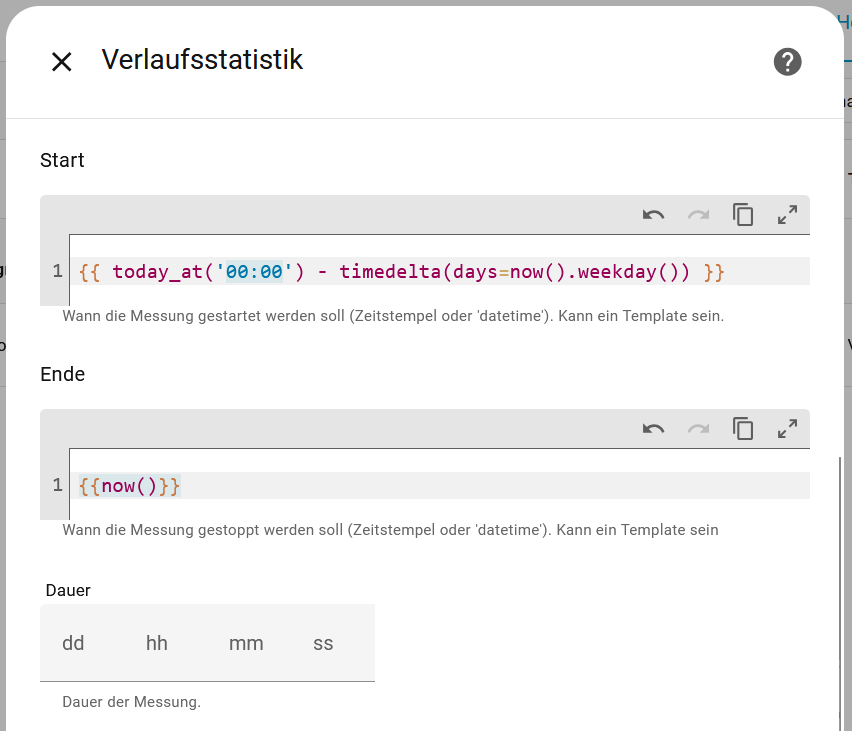Focus the hh hours field under Dauer
Image resolution: width=852 pixels, height=731 pixels.
click(x=157, y=643)
